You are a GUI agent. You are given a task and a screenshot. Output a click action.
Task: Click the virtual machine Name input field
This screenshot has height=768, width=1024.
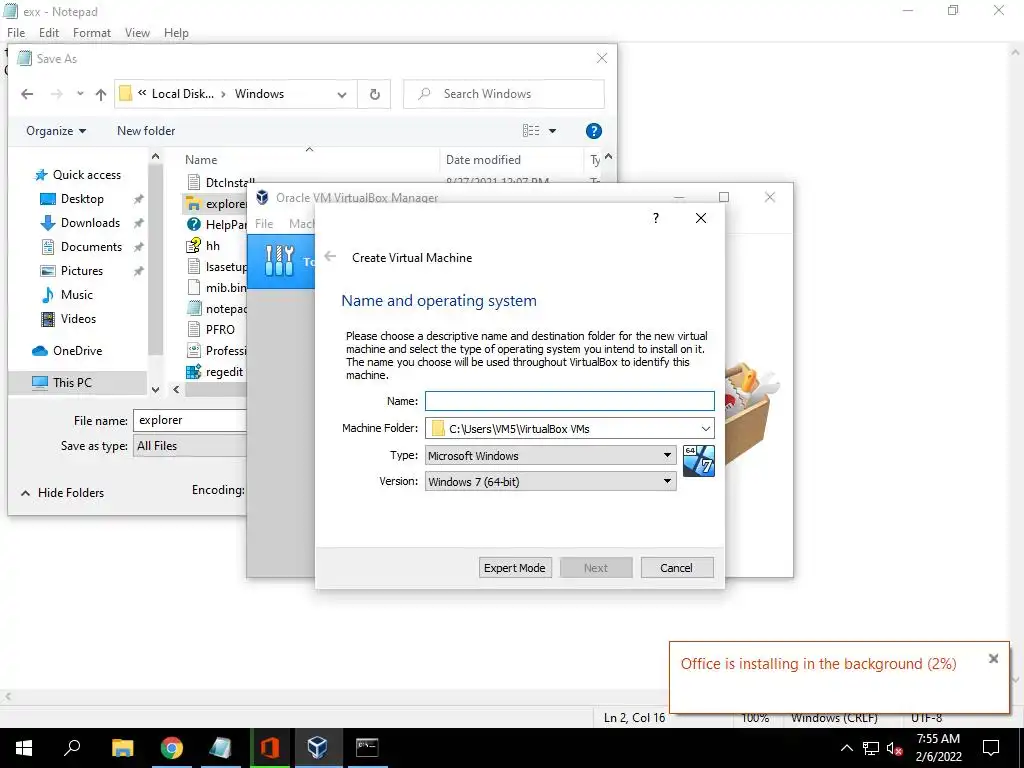pyautogui.click(x=569, y=401)
